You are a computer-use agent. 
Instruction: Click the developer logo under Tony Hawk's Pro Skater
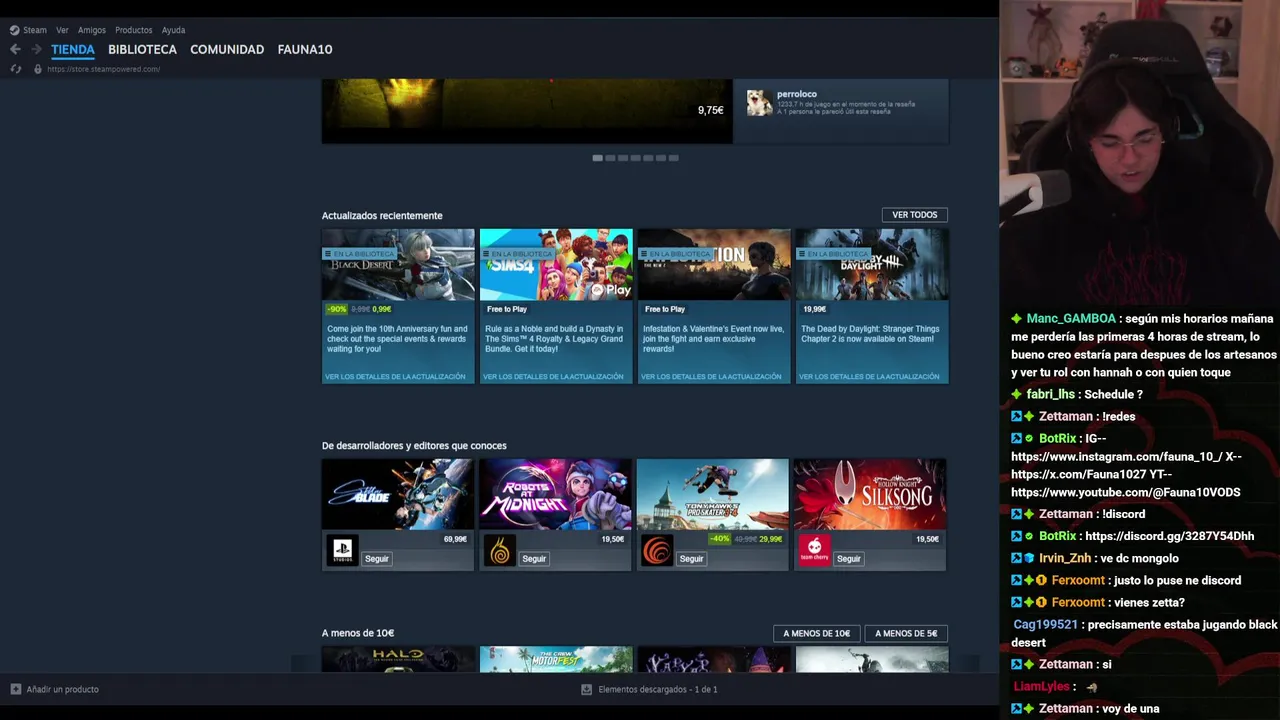pyautogui.click(x=657, y=550)
